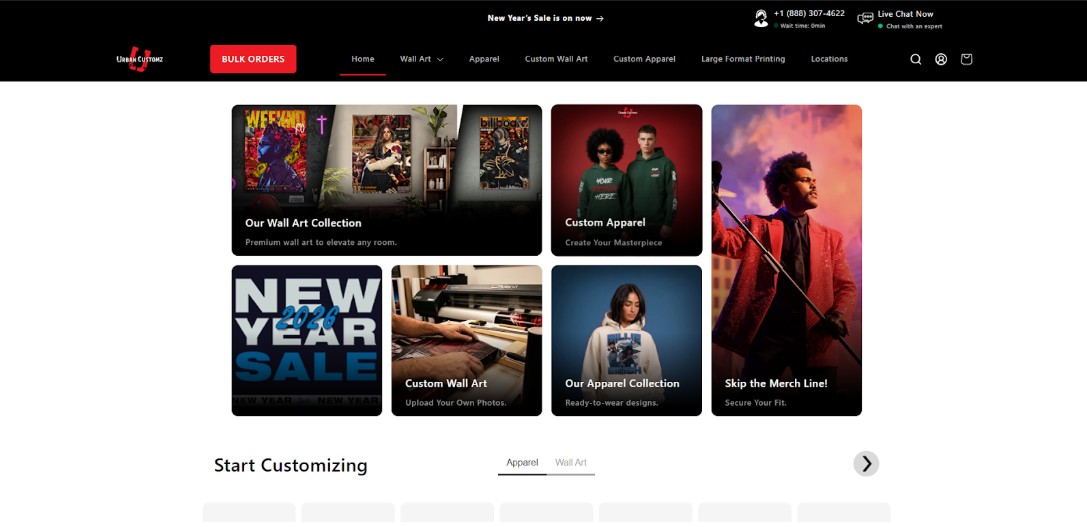Open the New Year Sale 2026 banner
Image resolution: width=1087 pixels, height=527 pixels.
click(x=306, y=340)
